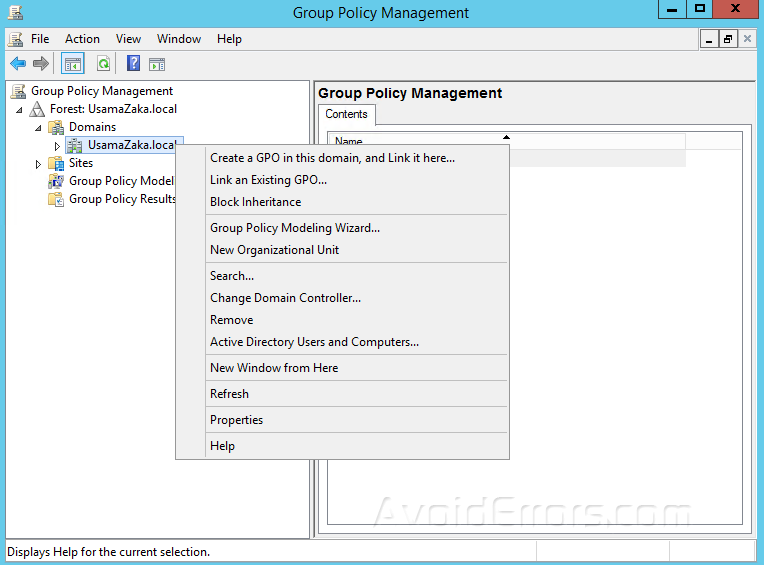Toggle the Show/Hide Console Tree icon
The height and width of the screenshot is (565, 764).
click(x=72, y=64)
